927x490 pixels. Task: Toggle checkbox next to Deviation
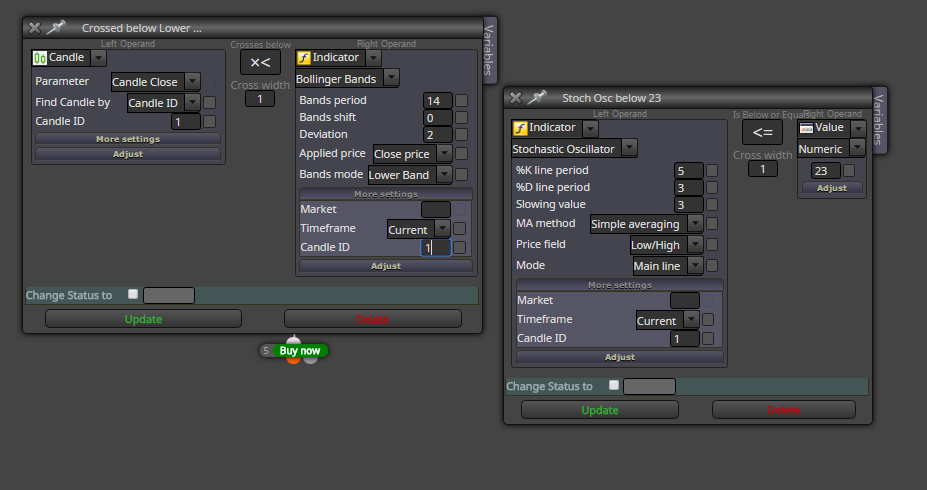point(461,135)
